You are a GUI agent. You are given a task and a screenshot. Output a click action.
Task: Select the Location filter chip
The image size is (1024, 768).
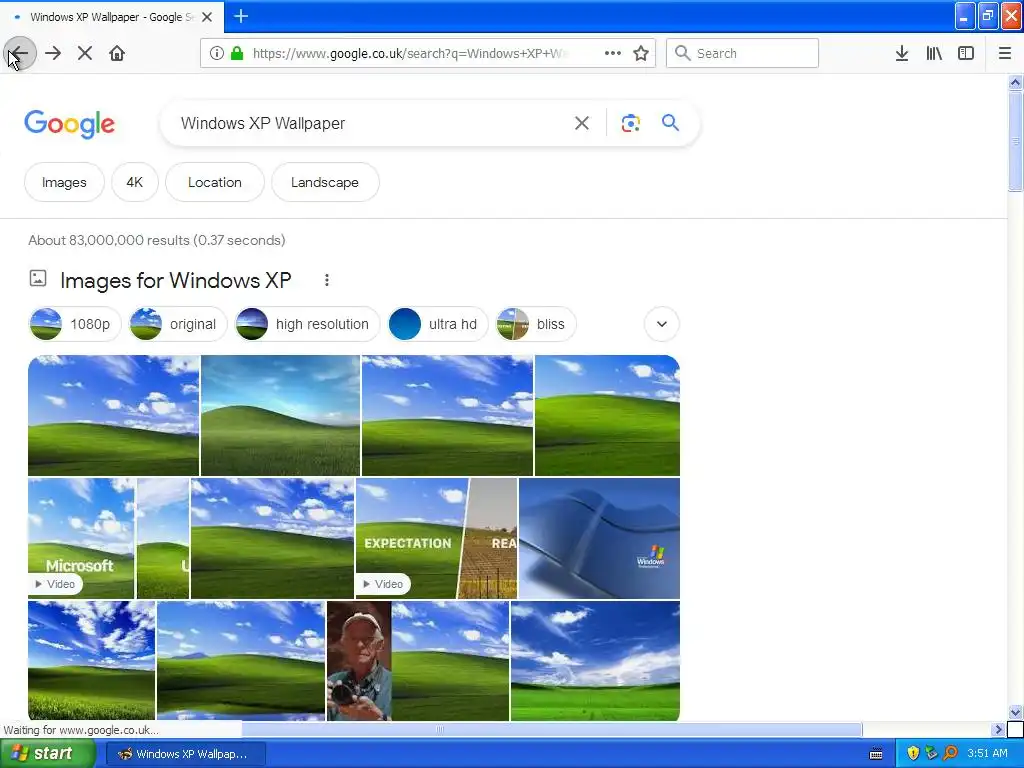(x=215, y=182)
